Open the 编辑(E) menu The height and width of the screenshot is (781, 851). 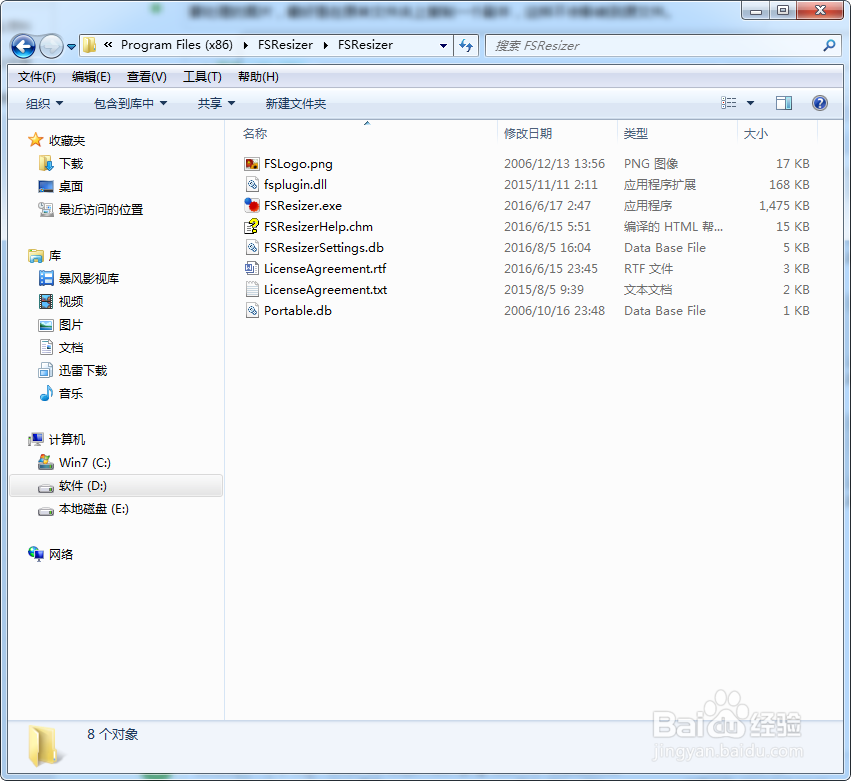tap(91, 77)
